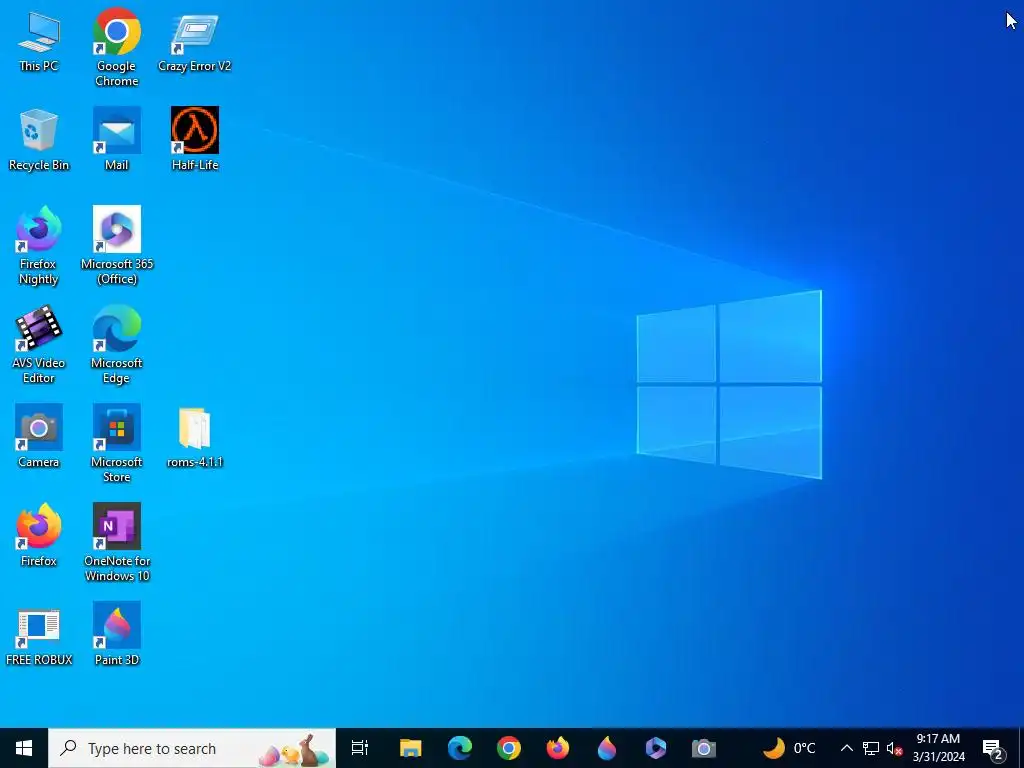This screenshot has width=1024, height=768.
Task: Launch Firefox from the taskbar
Action: point(558,748)
